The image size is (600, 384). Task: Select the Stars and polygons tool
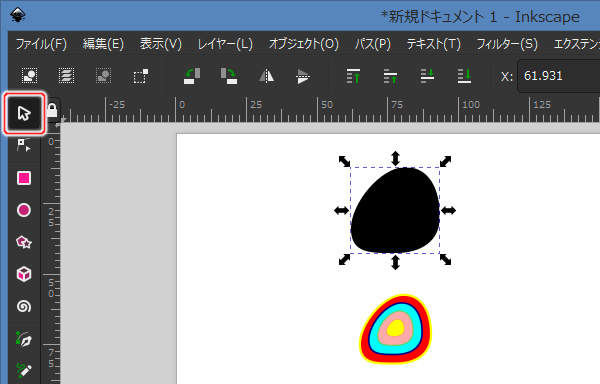click(x=24, y=242)
